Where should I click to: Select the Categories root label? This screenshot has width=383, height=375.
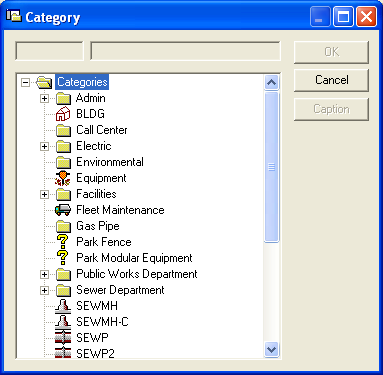tap(82, 82)
